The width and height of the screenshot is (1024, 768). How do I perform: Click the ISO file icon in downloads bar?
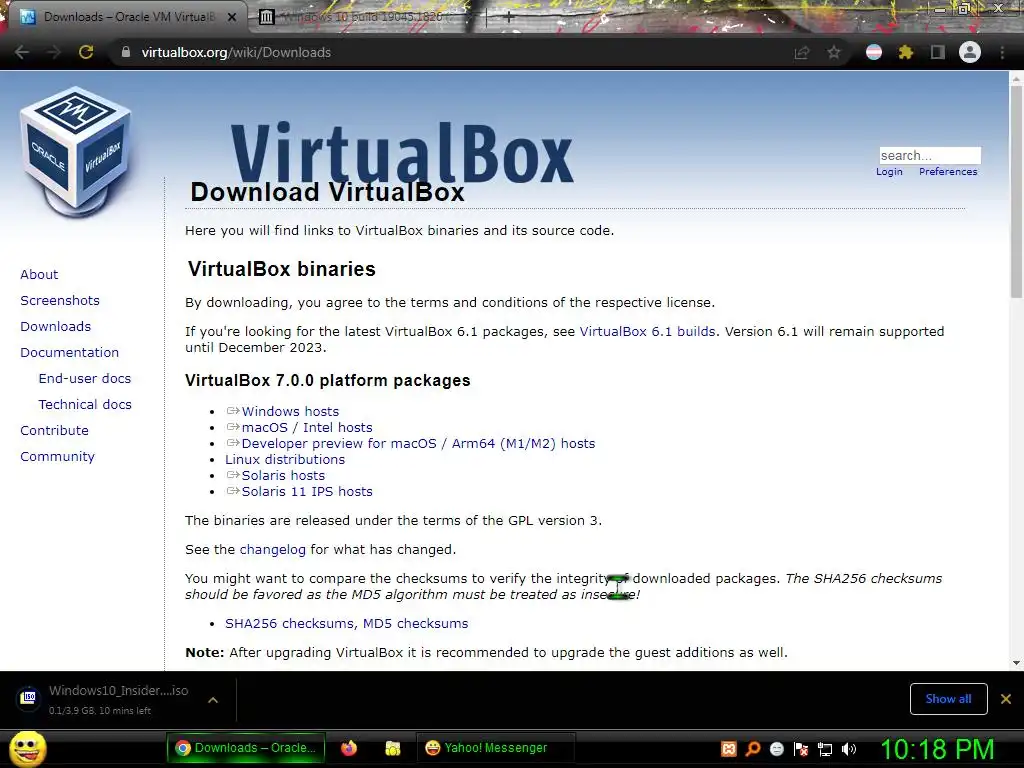[x=29, y=698]
